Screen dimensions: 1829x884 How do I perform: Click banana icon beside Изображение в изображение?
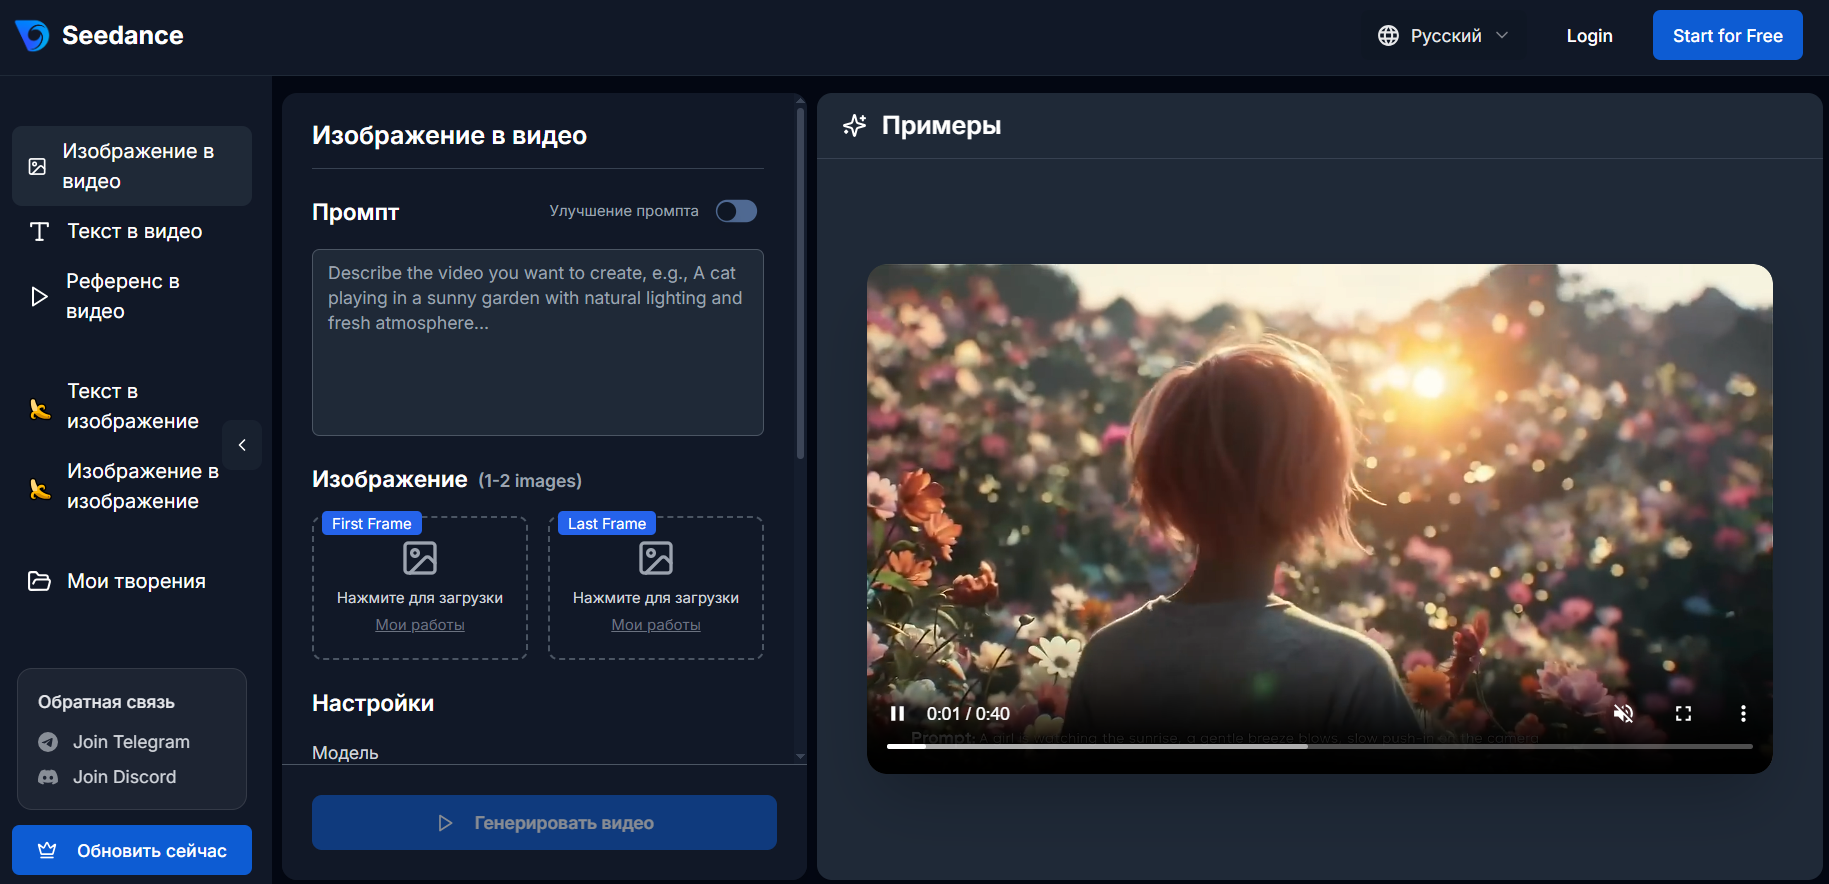point(40,488)
